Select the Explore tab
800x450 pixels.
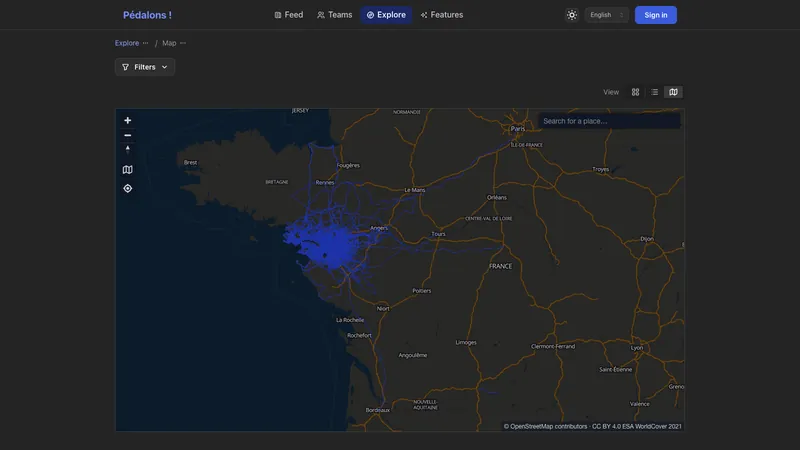386,15
